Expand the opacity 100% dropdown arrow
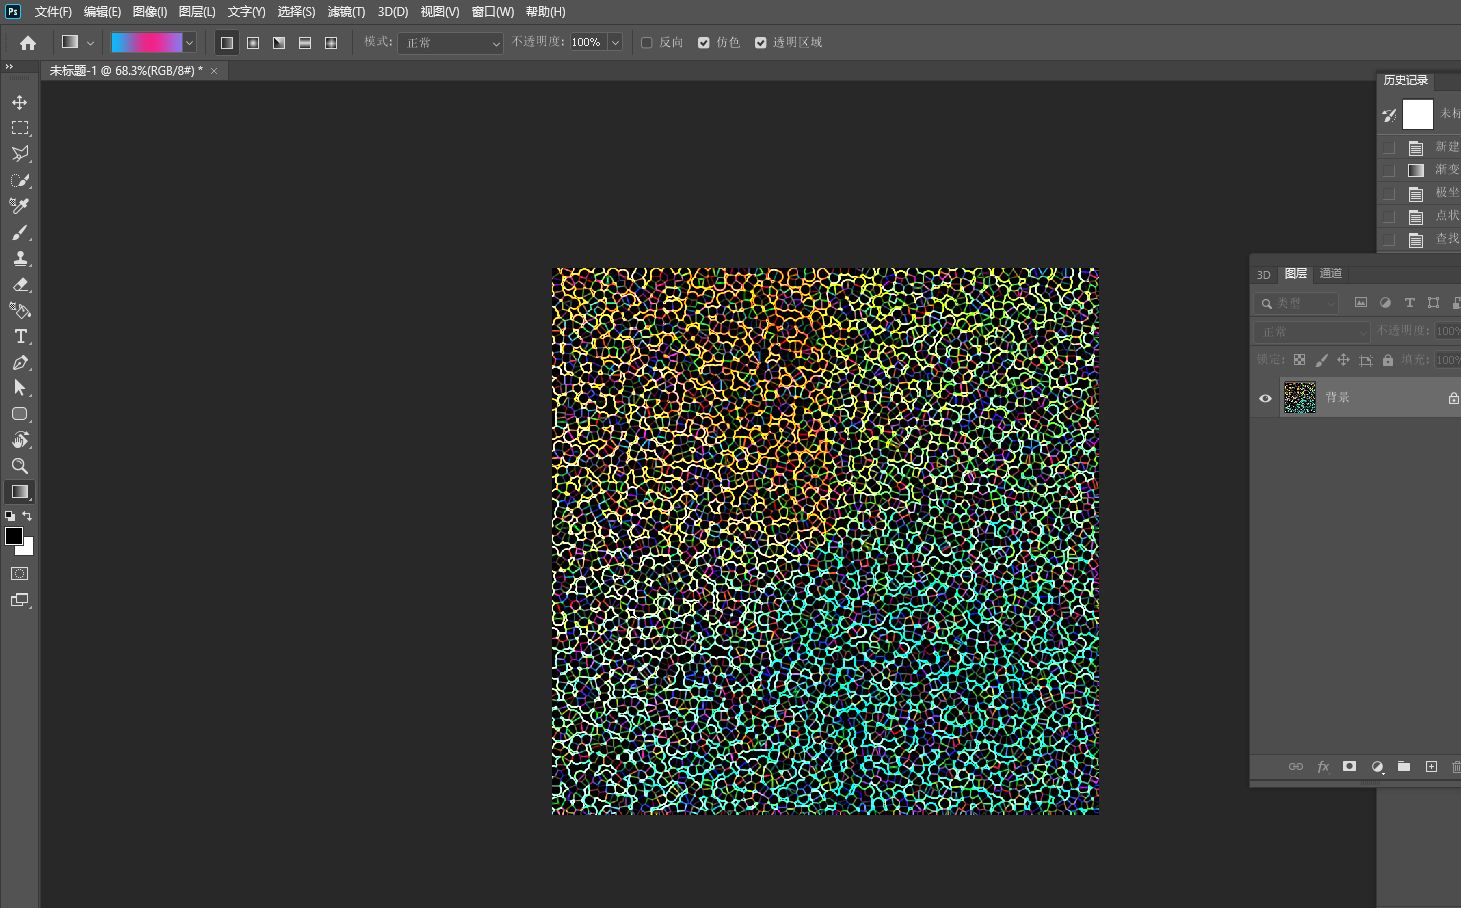 [615, 43]
